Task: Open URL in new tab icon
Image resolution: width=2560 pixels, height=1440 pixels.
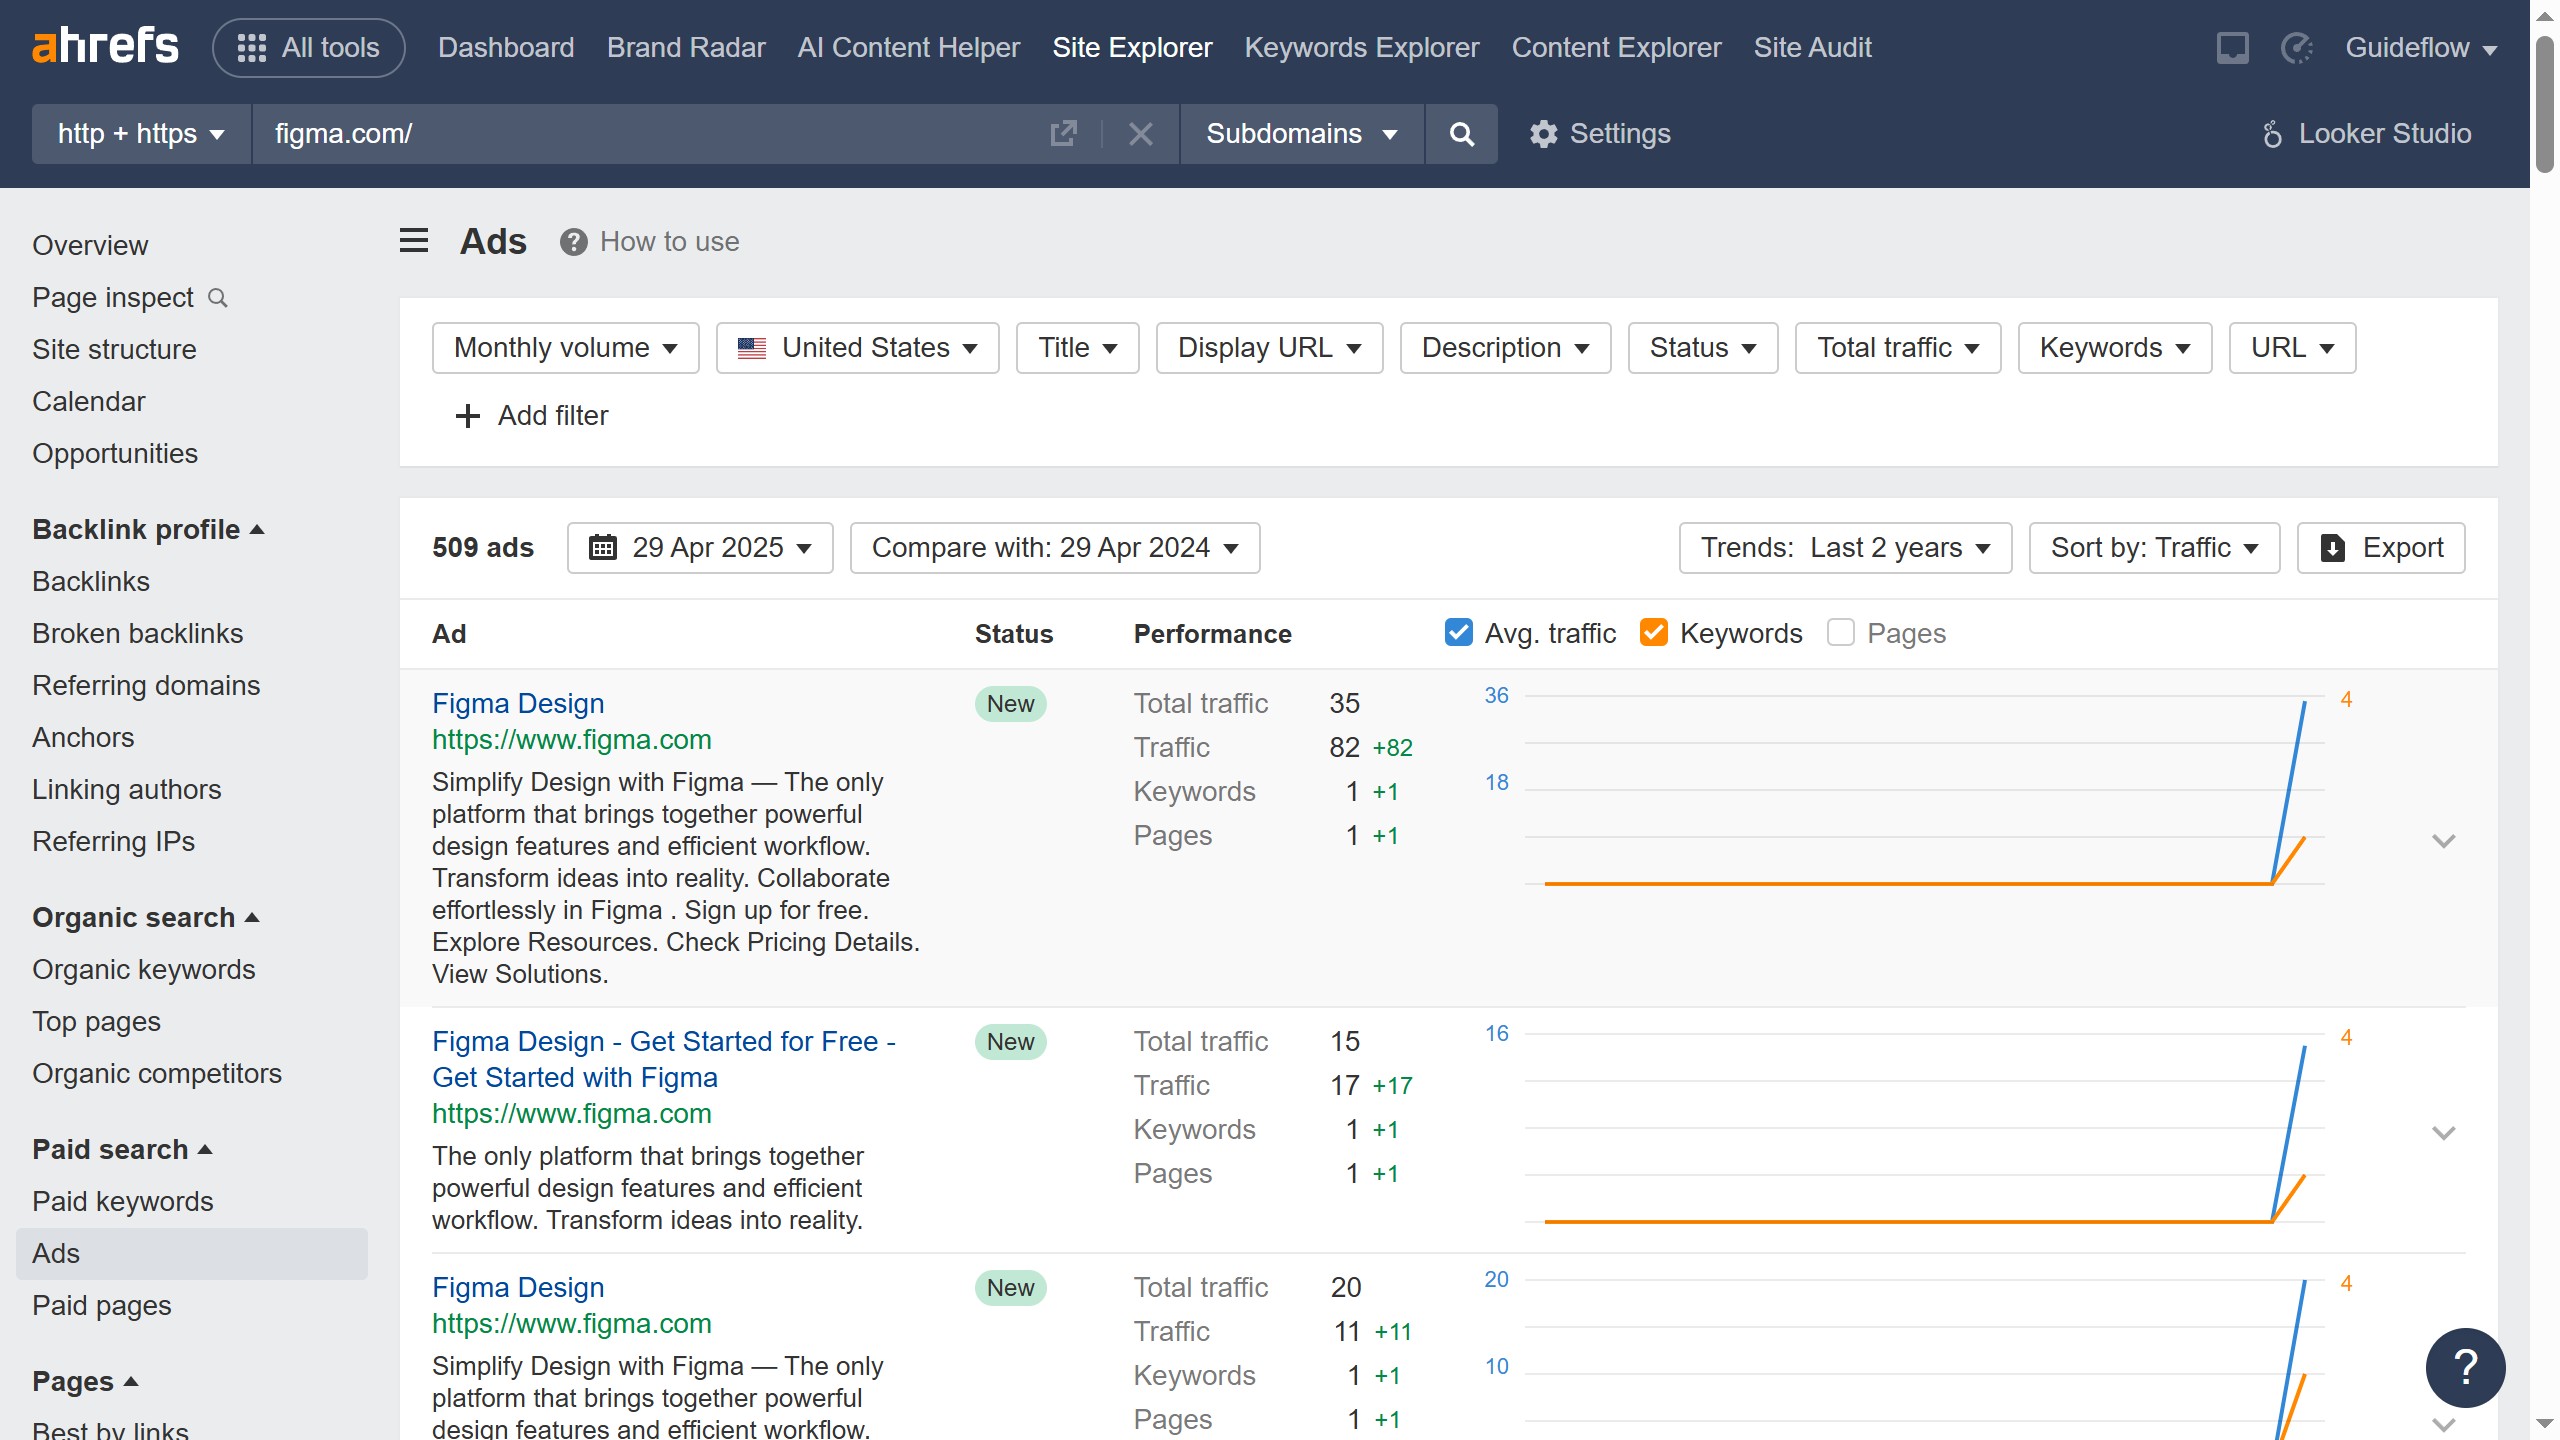Action: pos(1064,134)
